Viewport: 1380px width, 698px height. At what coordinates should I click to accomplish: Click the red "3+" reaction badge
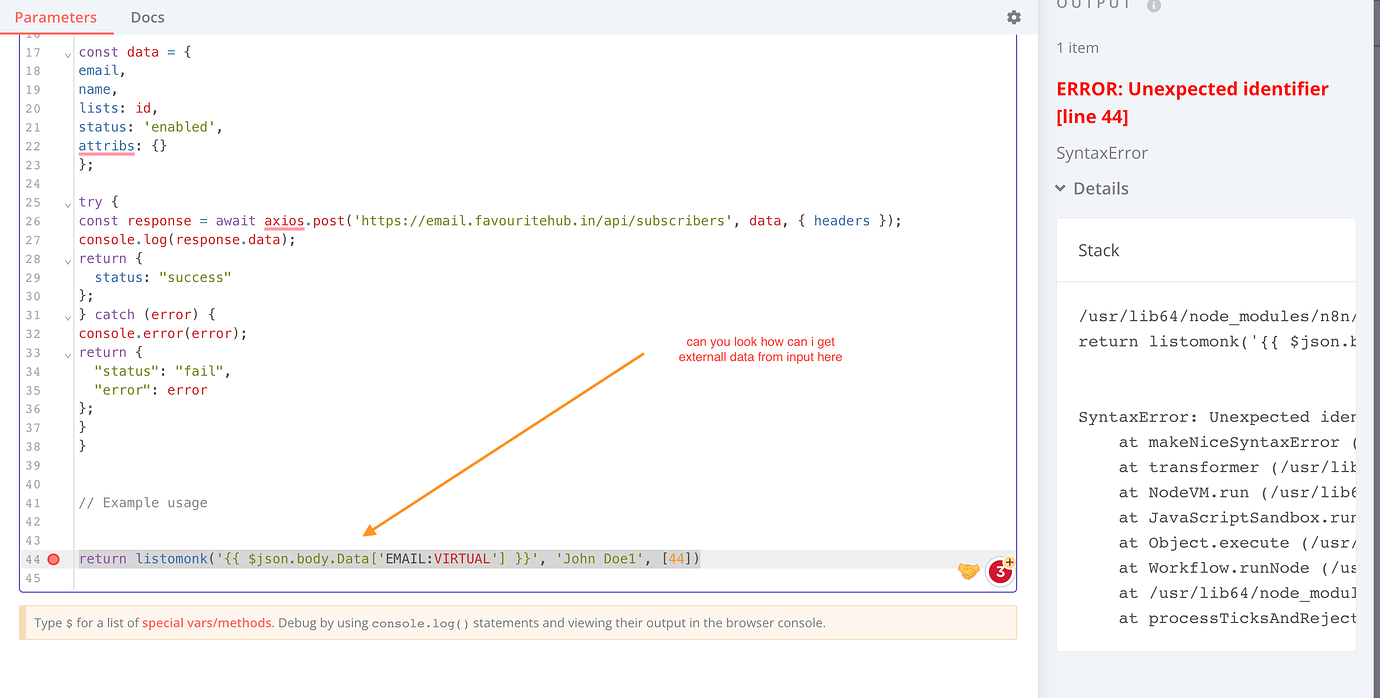click(999, 571)
